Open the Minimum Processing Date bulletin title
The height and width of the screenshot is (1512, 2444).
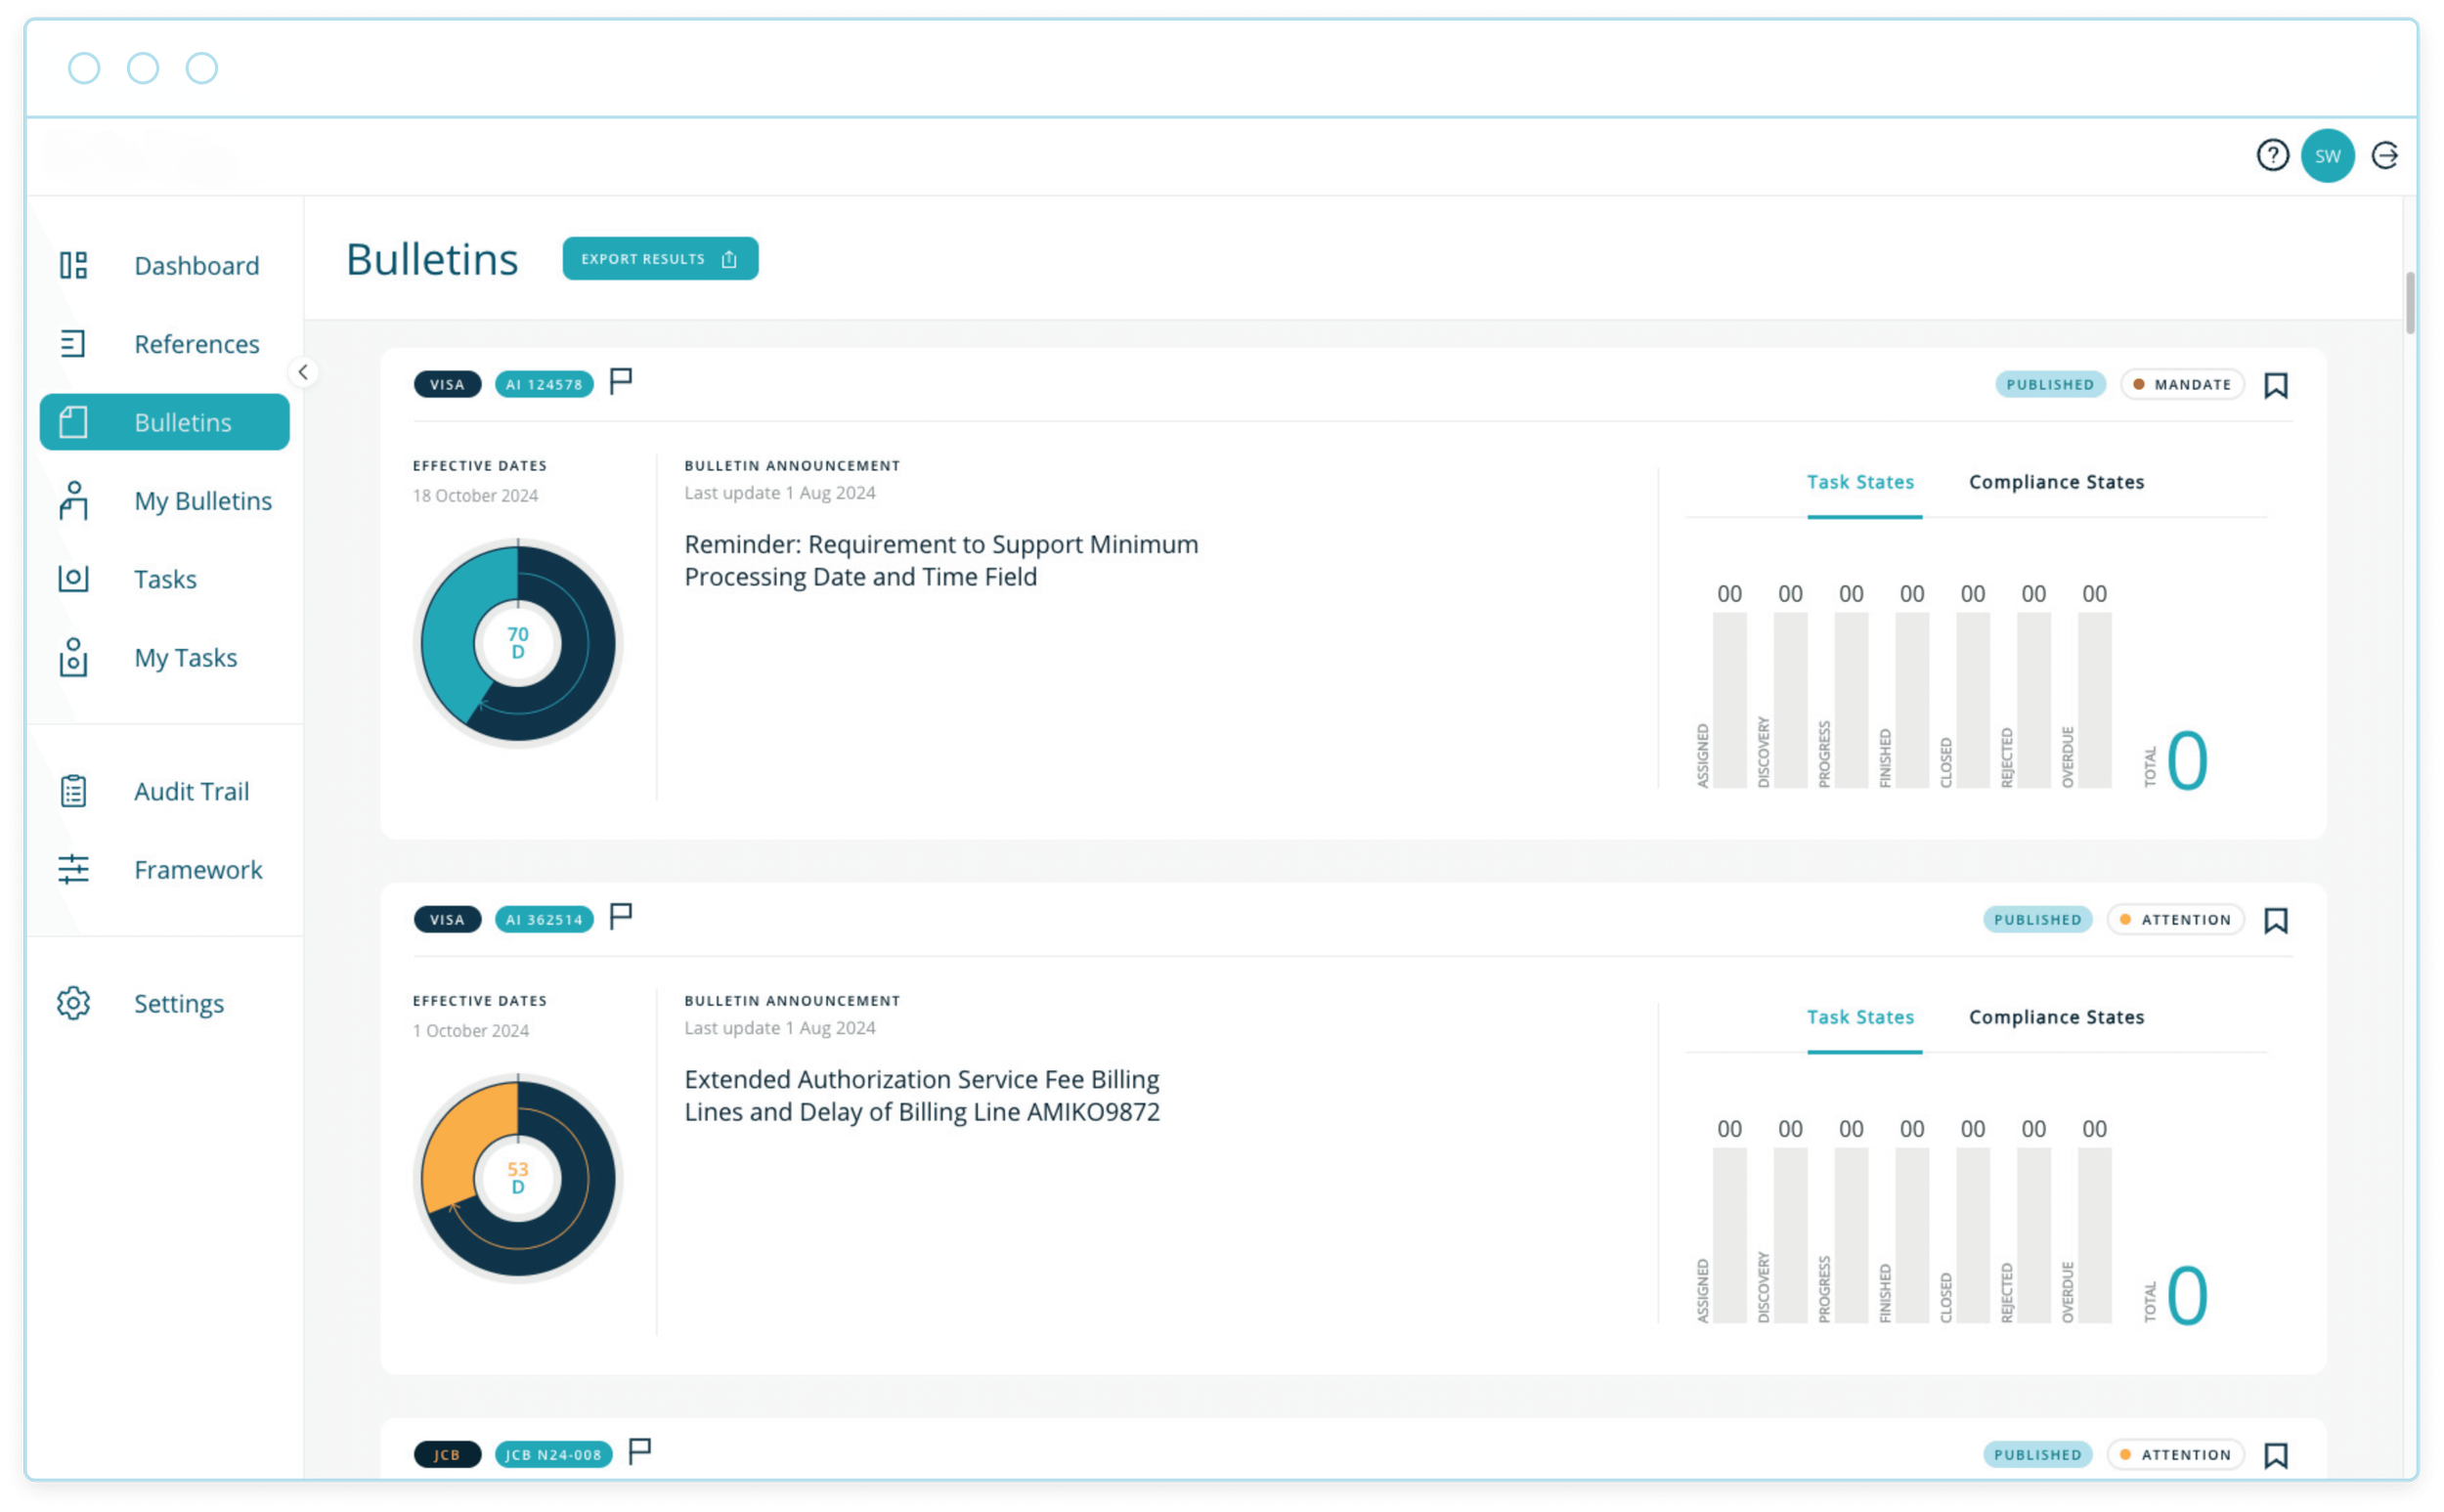click(x=940, y=560)
